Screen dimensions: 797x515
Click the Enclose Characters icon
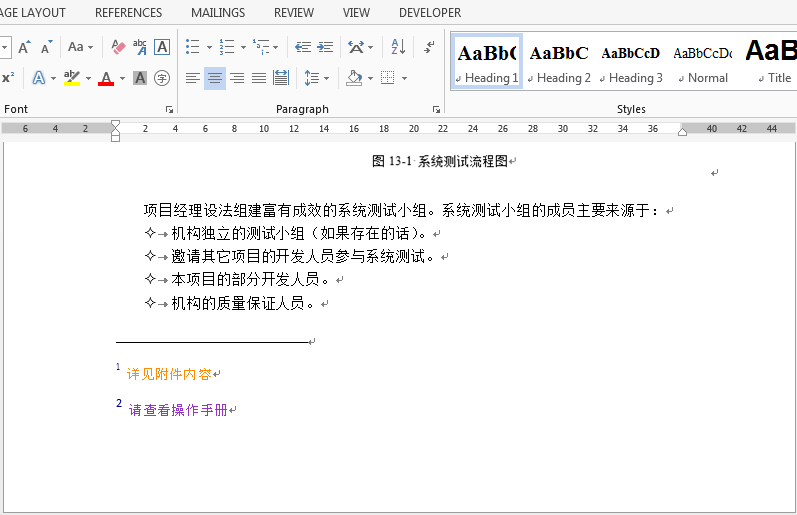point(162,78)
